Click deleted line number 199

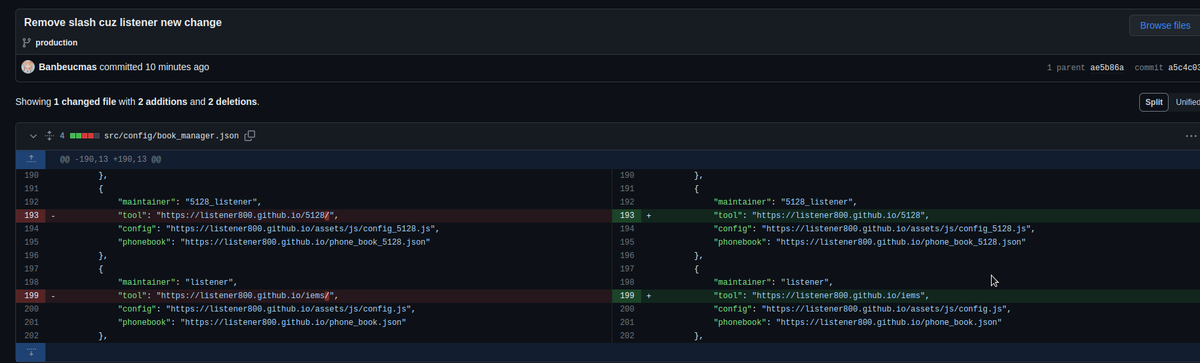tap(32, 295)
